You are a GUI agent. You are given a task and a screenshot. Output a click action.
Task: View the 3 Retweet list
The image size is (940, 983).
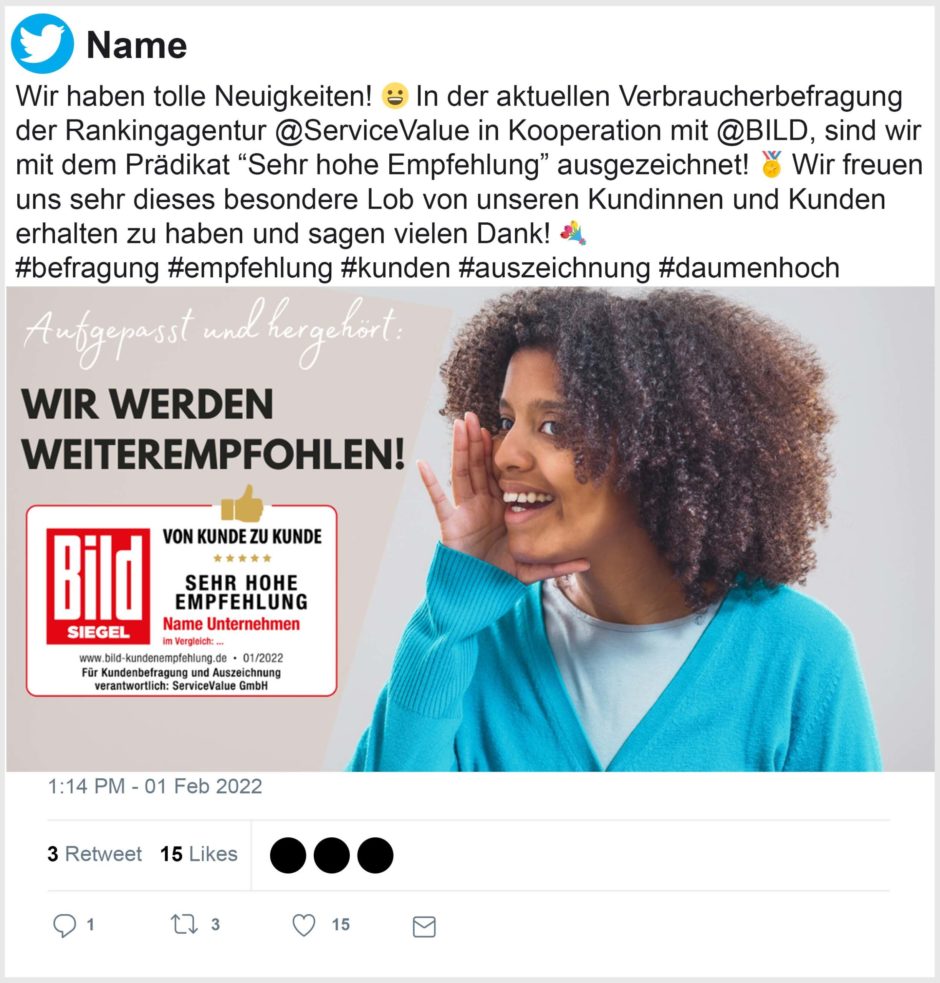click(x=95, y=854)
